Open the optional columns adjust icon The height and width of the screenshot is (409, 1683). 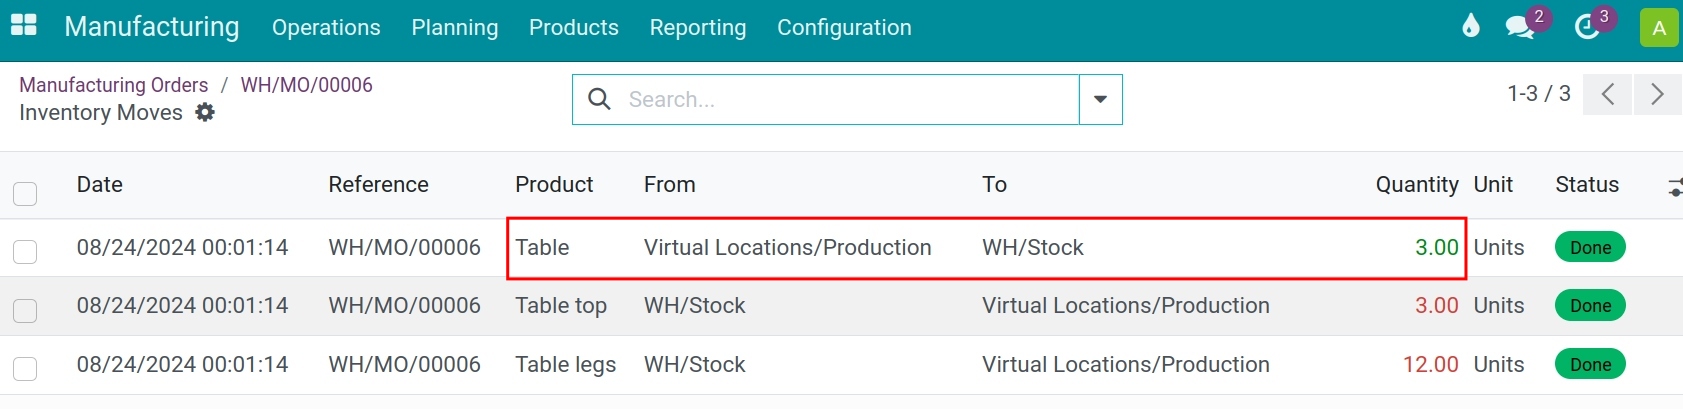click(1675, 186)
